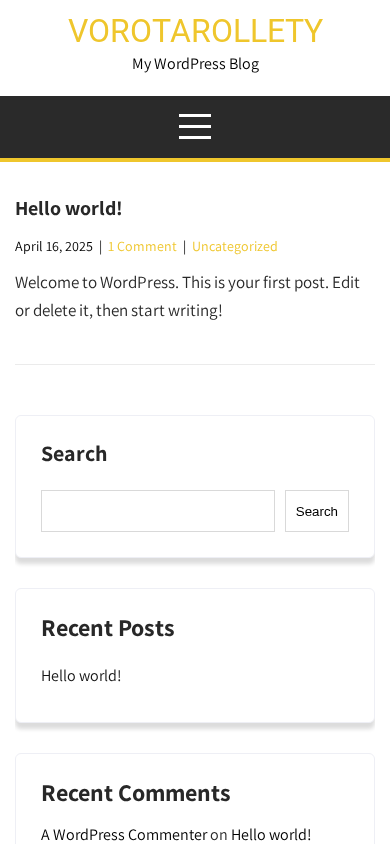Screen dimensions: 390x844
Task: Open the Uncategorized category link
Action: [x=235, y=247]
